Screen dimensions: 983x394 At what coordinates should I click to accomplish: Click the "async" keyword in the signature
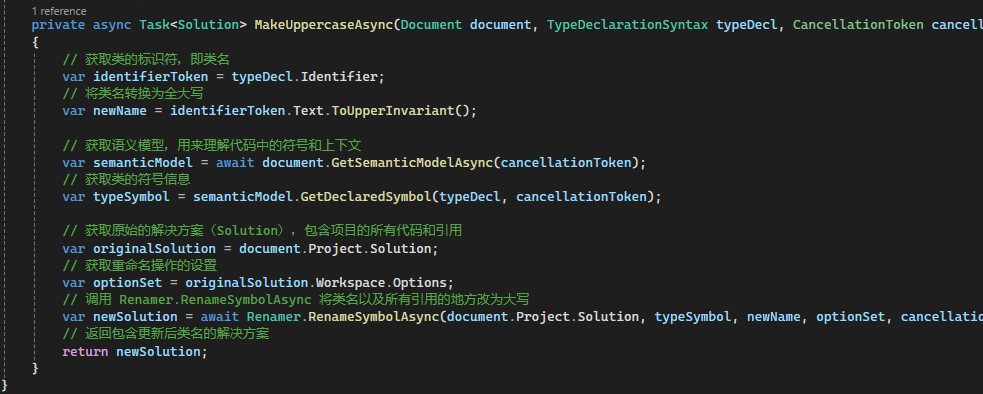pyautogui.click(x=112, y=25)
